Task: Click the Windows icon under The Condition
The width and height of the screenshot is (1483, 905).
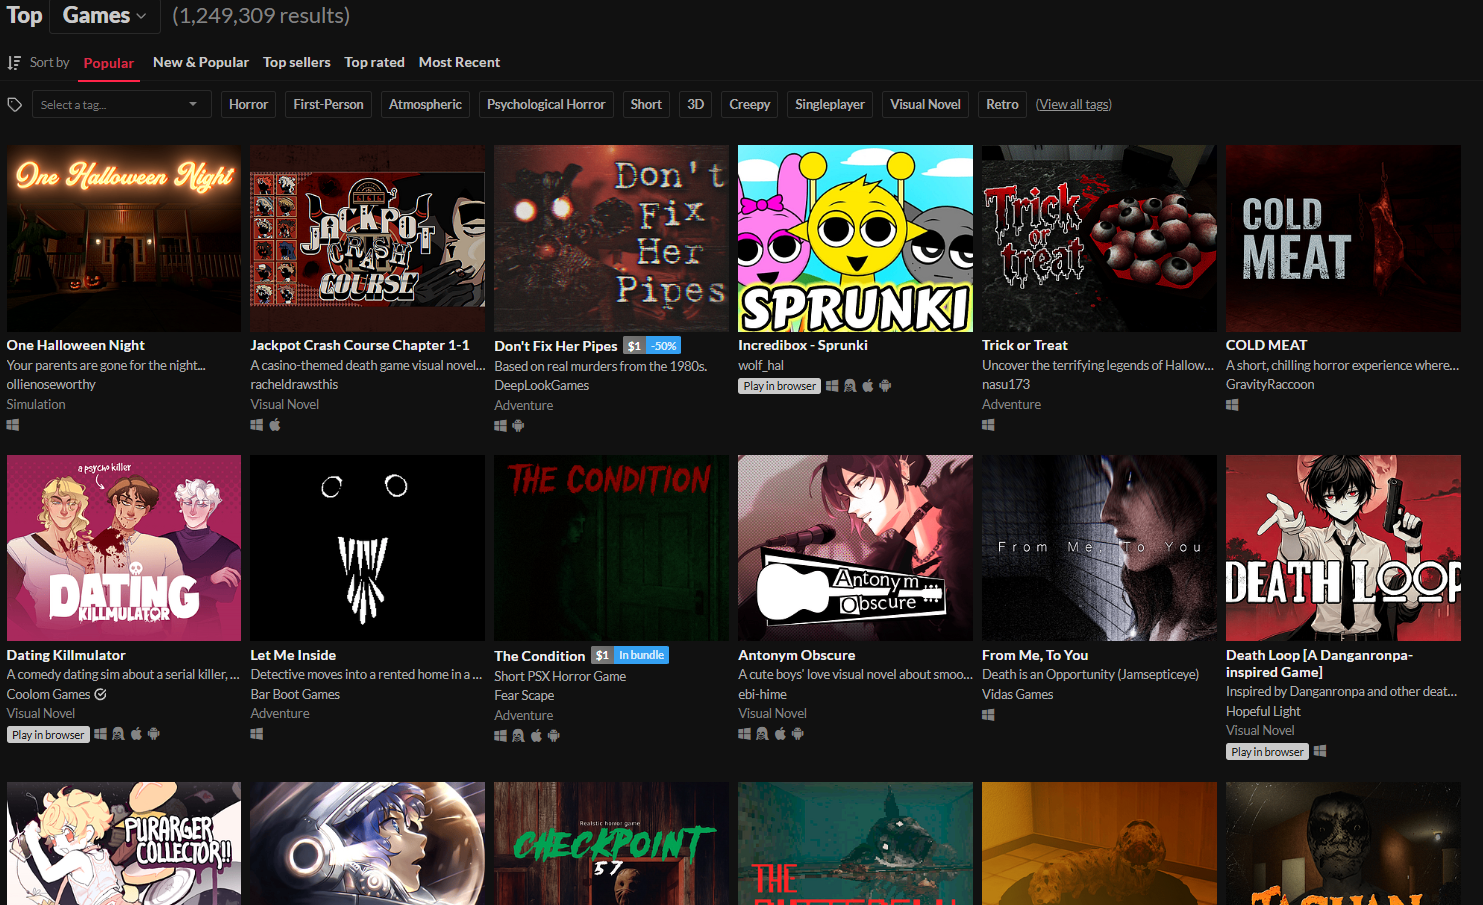Action: (x=501, y=736)
